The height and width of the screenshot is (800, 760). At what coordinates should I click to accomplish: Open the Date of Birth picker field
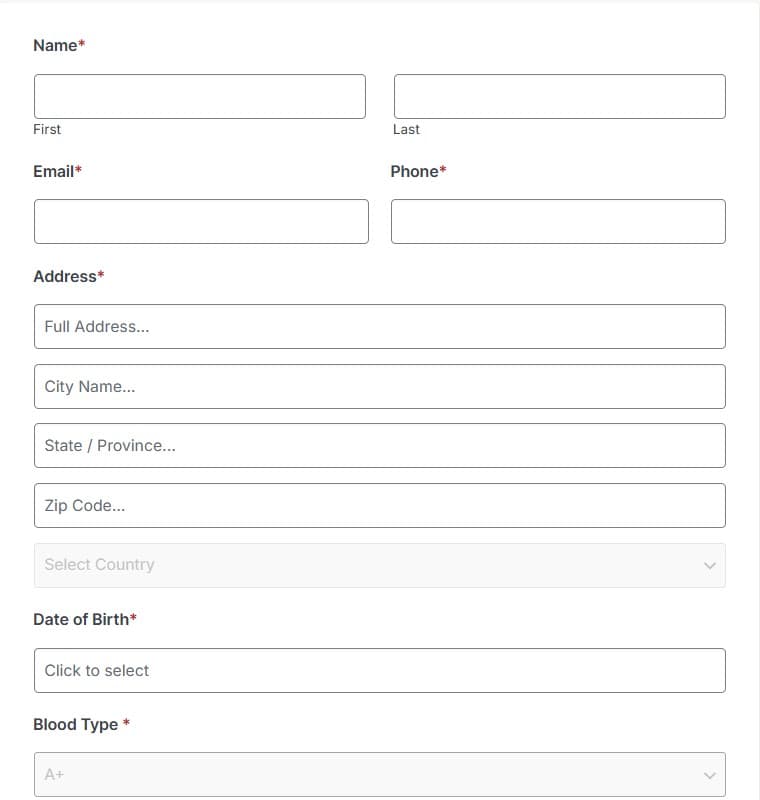pos(379,670)
